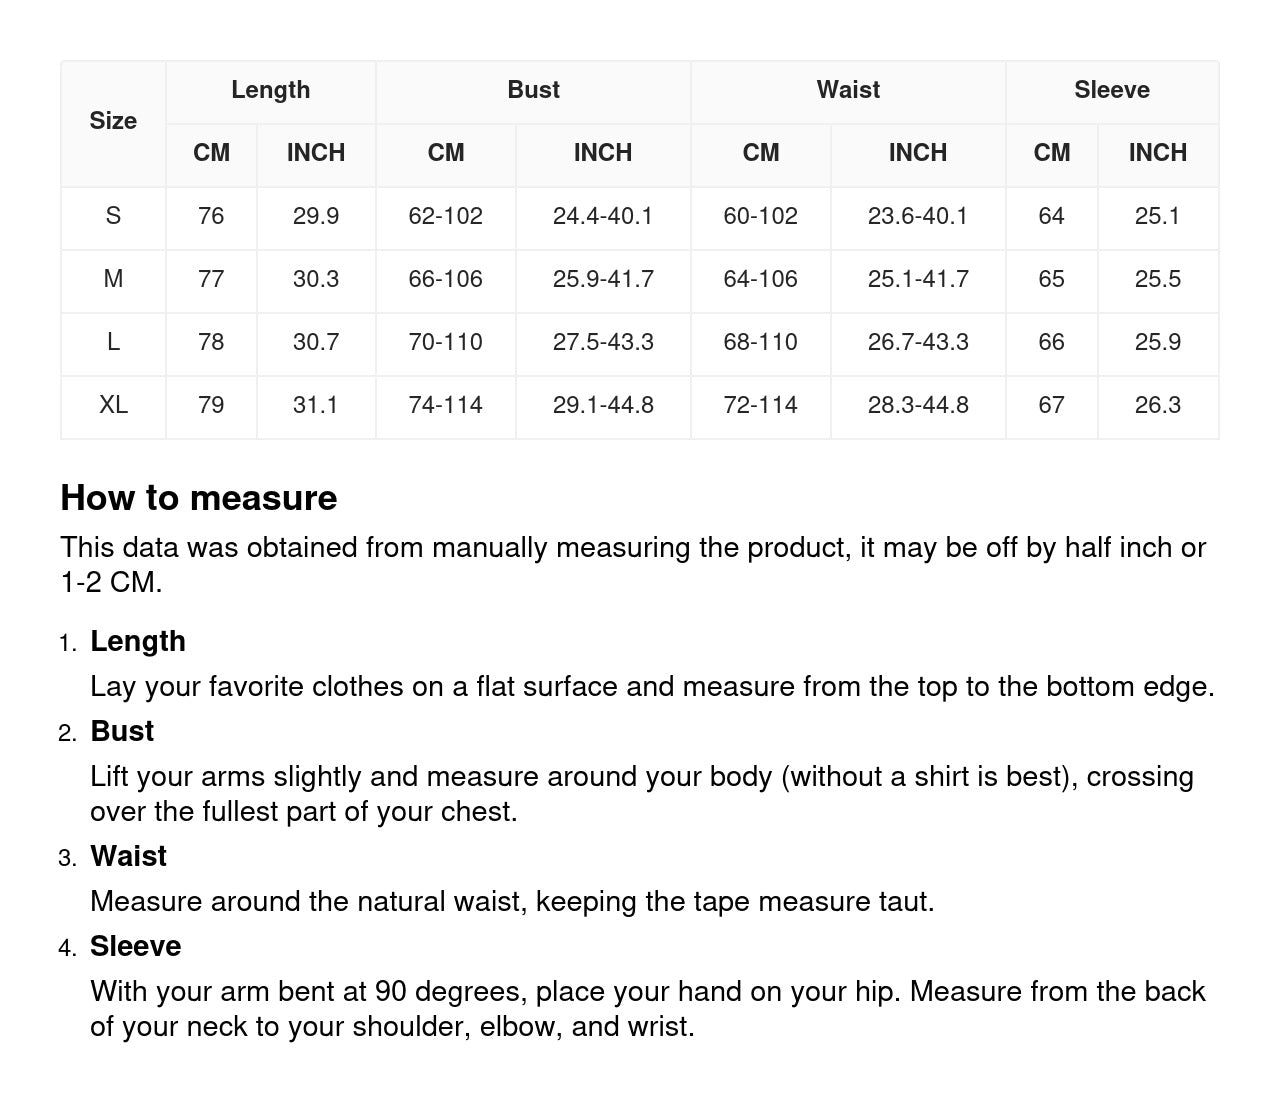Screen dimensions: 1280x1107
Task: Click the Sleeve heading in measuring instructions
Action: pos(136,946)
